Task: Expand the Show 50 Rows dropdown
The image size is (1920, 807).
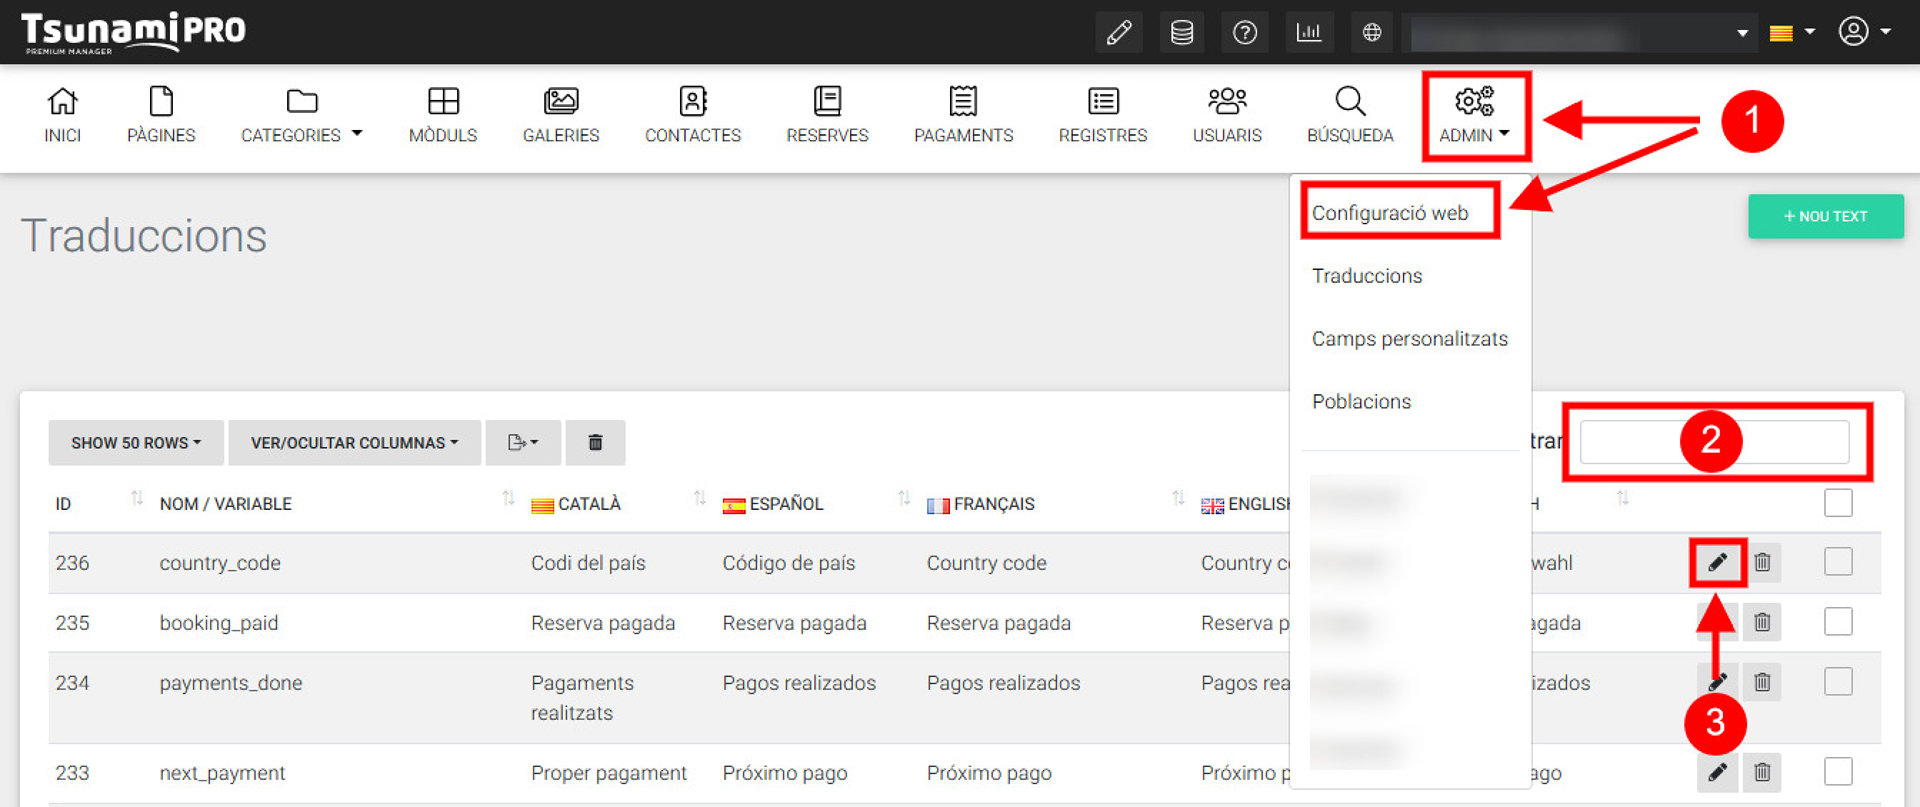Action: coord(136,442)
